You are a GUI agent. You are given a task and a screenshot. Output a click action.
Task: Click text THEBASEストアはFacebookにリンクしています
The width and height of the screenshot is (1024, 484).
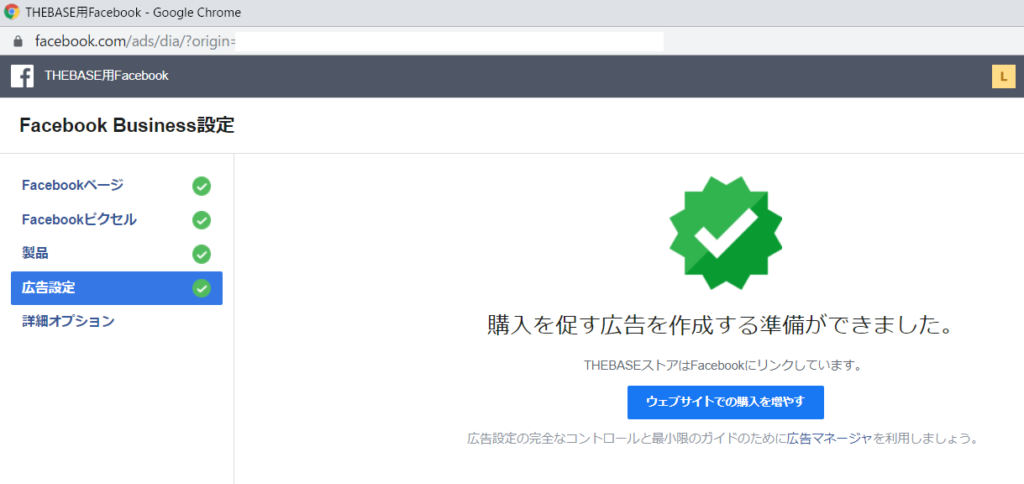pos(723,366)
